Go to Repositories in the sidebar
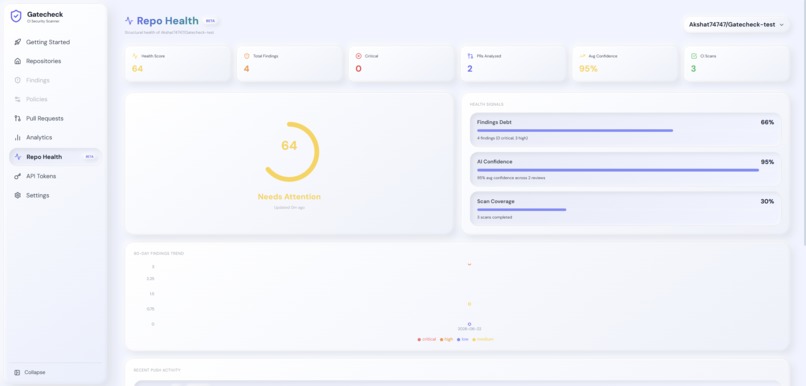The width and height of the screenshot is (806, 386). [x=55, y=61]
